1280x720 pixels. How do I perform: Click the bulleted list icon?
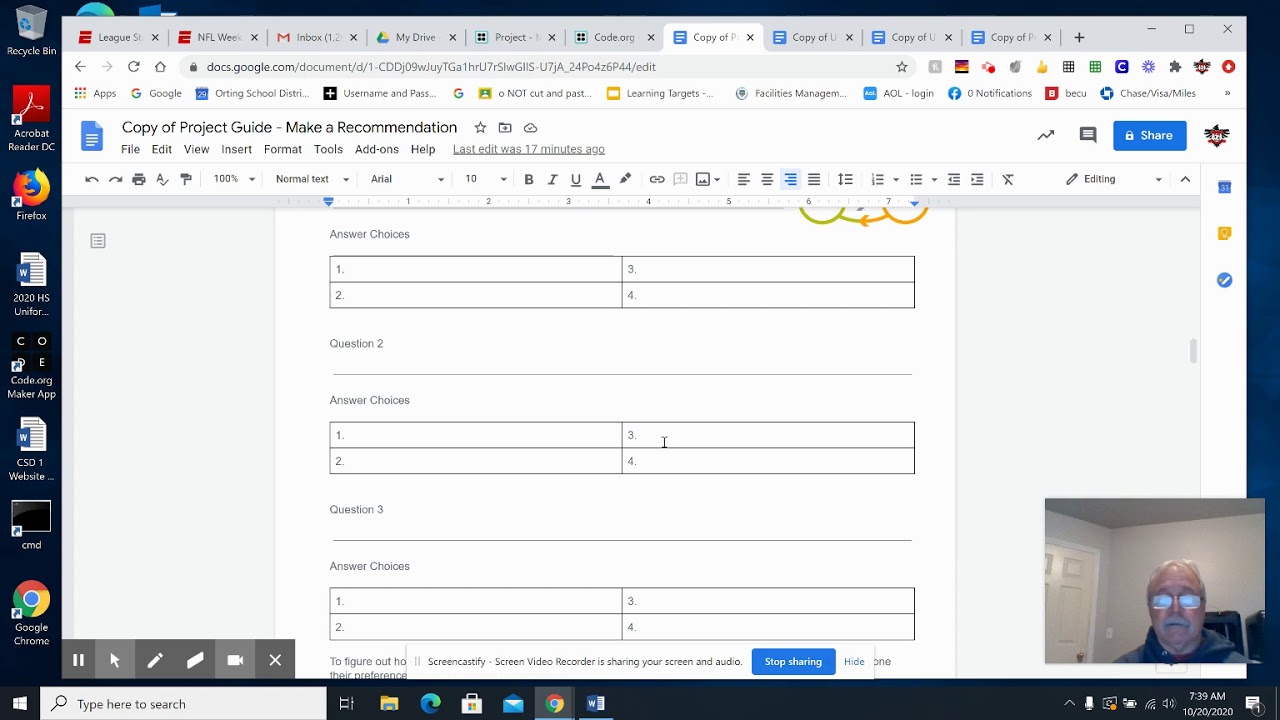point(916,179)
